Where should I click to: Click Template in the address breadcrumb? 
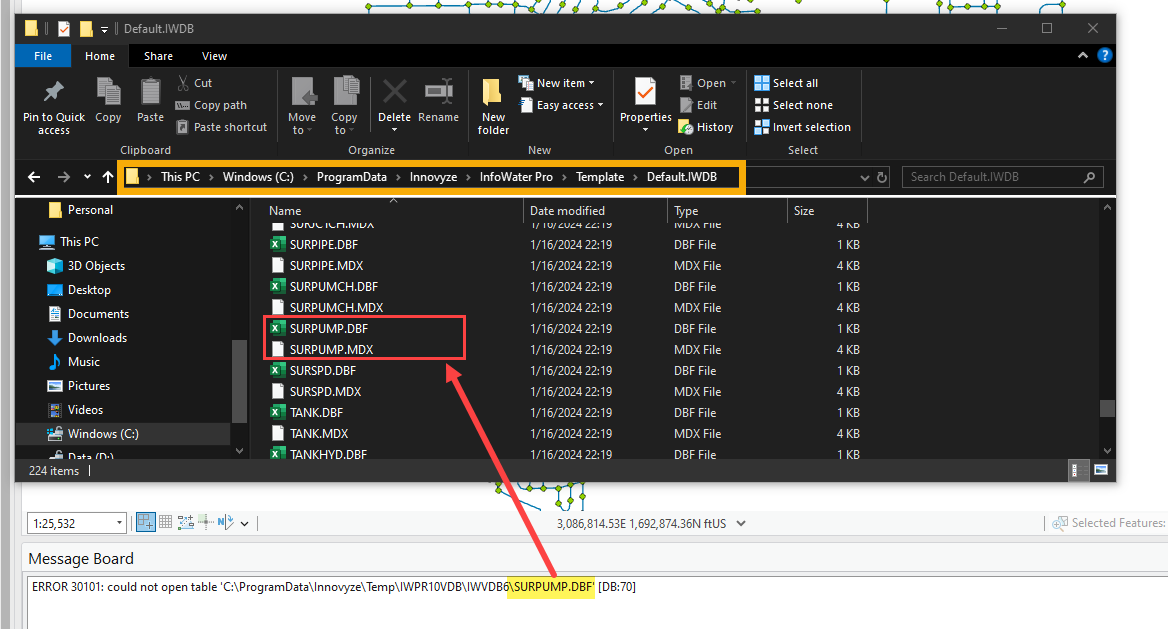600,177
